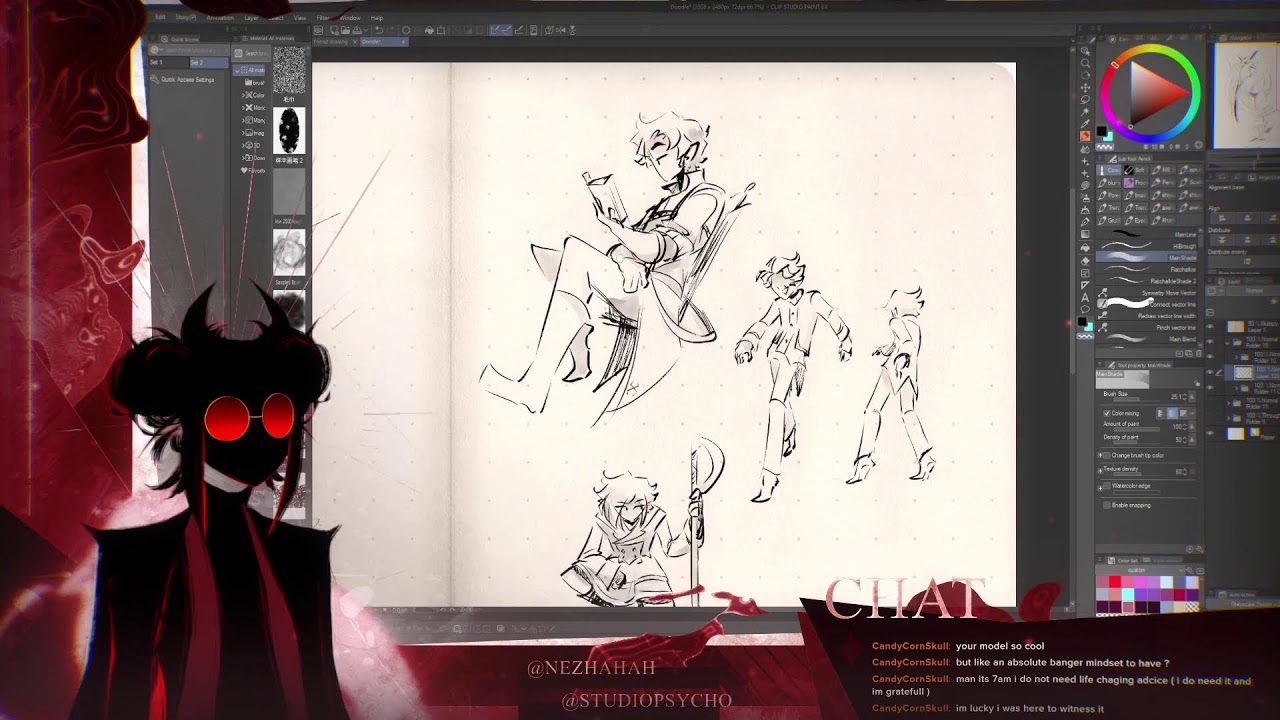The image size is (1280, 720).
Task: Click the Save icon in command bar
Action: pos(357,30)
